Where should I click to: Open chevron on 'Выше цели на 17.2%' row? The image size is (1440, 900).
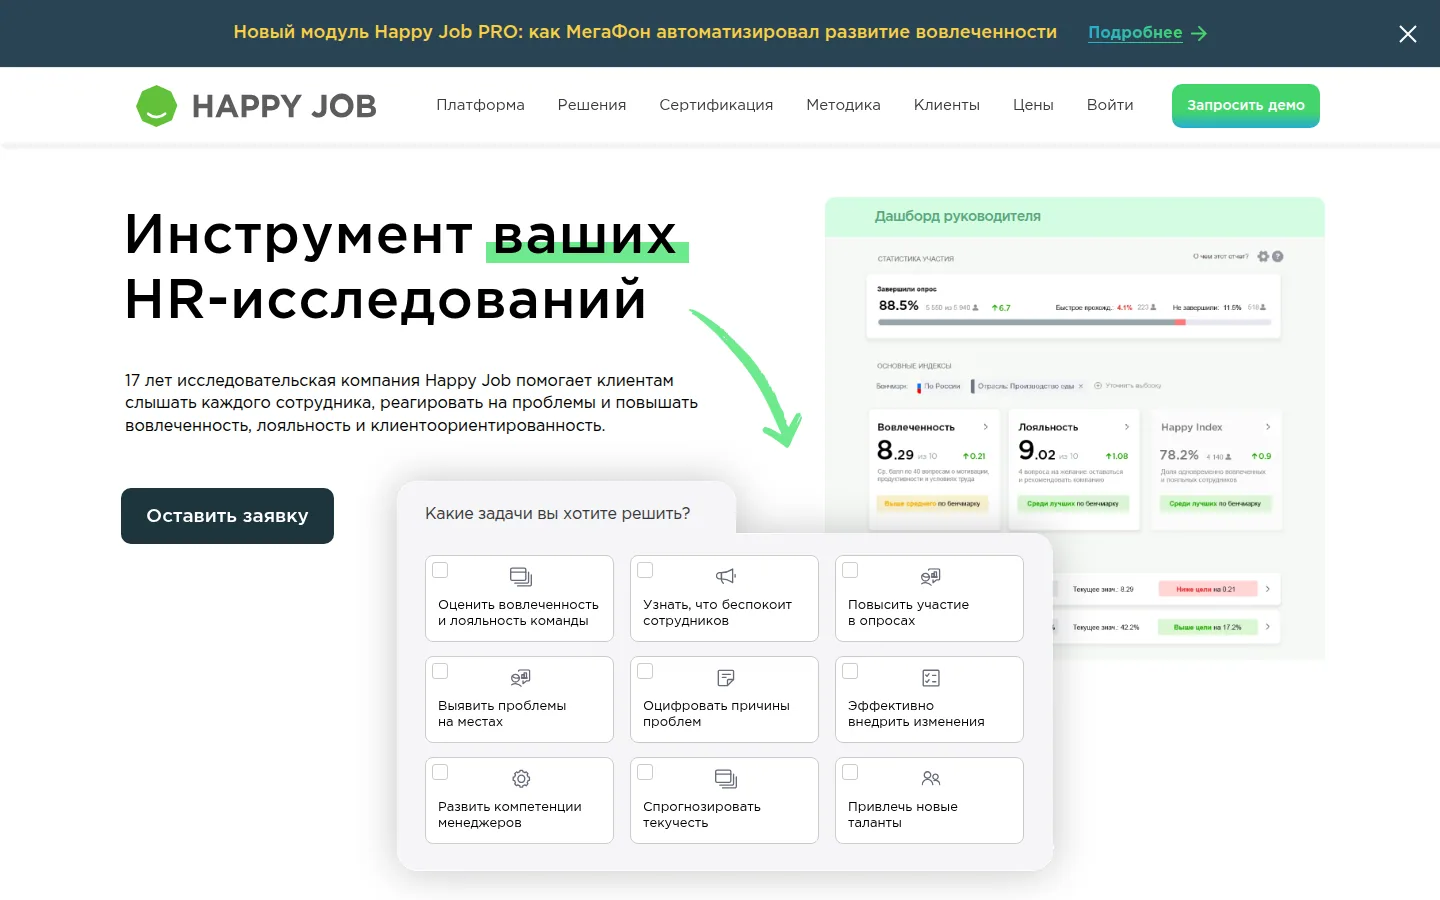pyautogui.click(x=1267, y=627)
